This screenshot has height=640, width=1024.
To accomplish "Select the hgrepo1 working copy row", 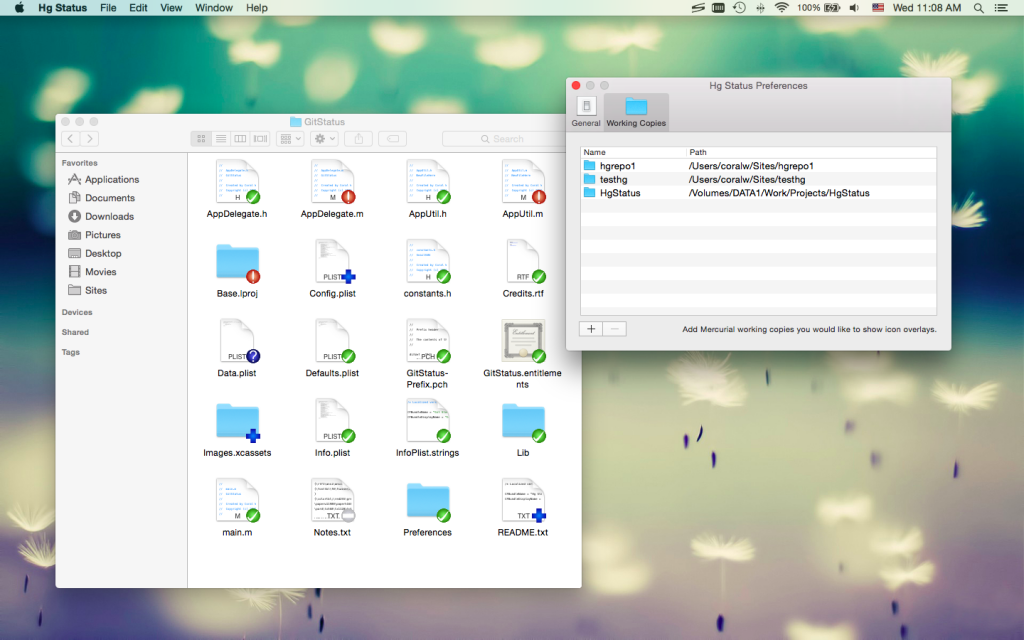I will (758, 166).
